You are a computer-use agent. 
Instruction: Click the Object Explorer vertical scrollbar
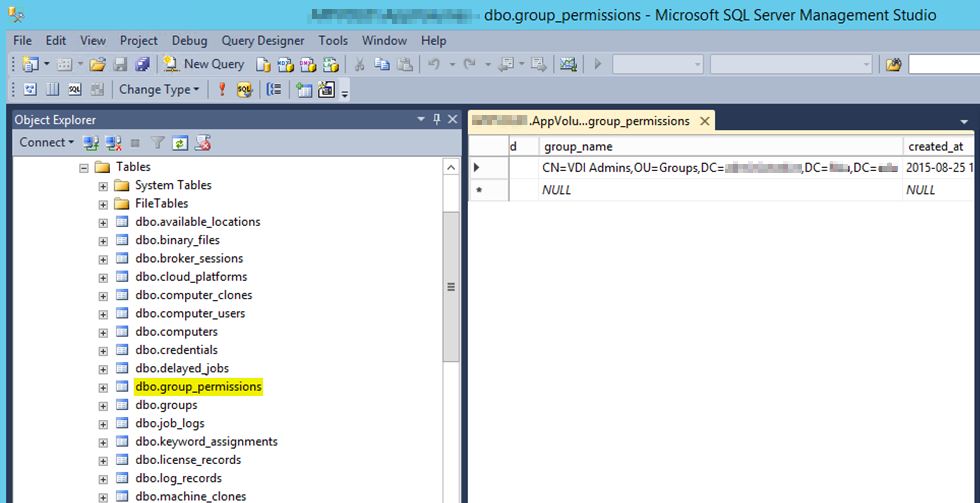pos(451,285)
